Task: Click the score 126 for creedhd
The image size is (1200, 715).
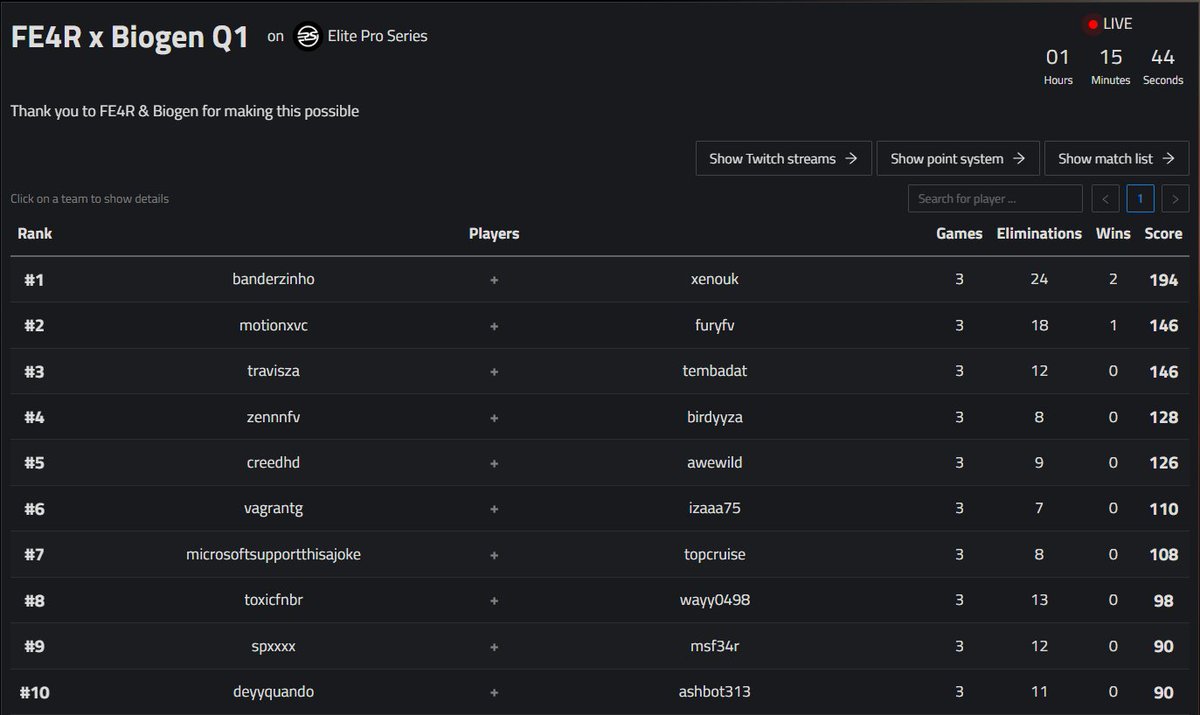Action: coord(1164,463)
